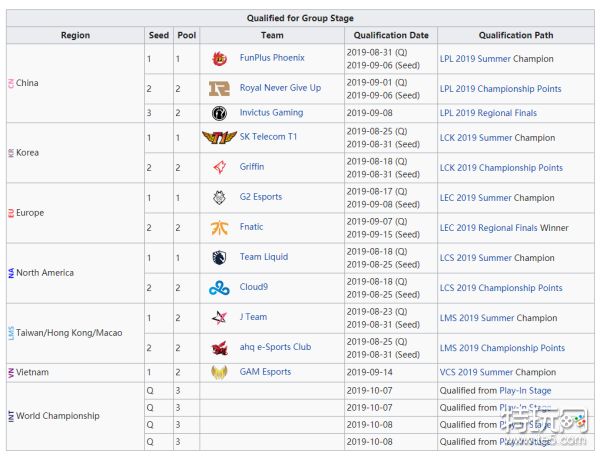
Task: Click the Royal Never Give Up logo
Action: point(219,88)
